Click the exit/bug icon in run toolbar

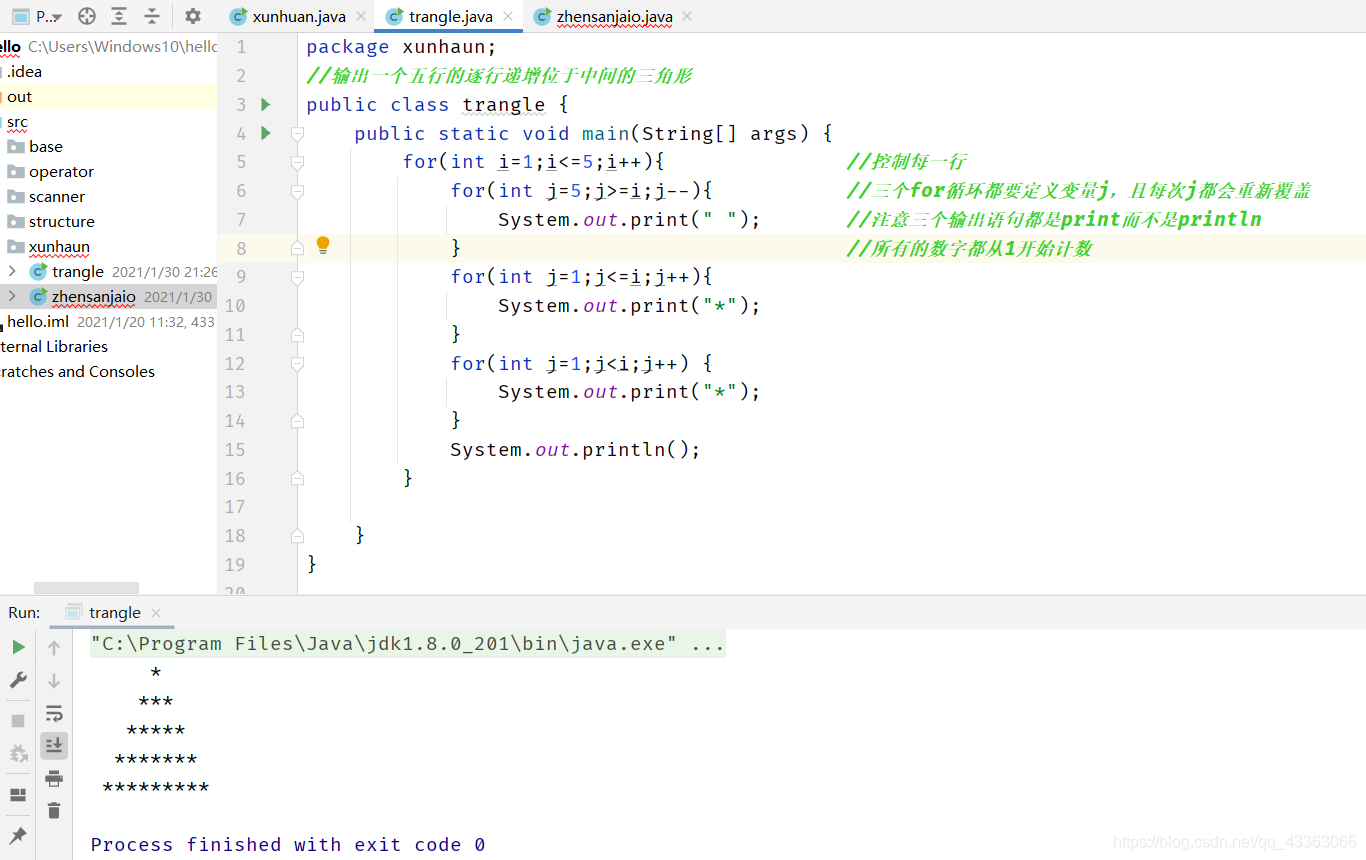click(x=18, y=753)
